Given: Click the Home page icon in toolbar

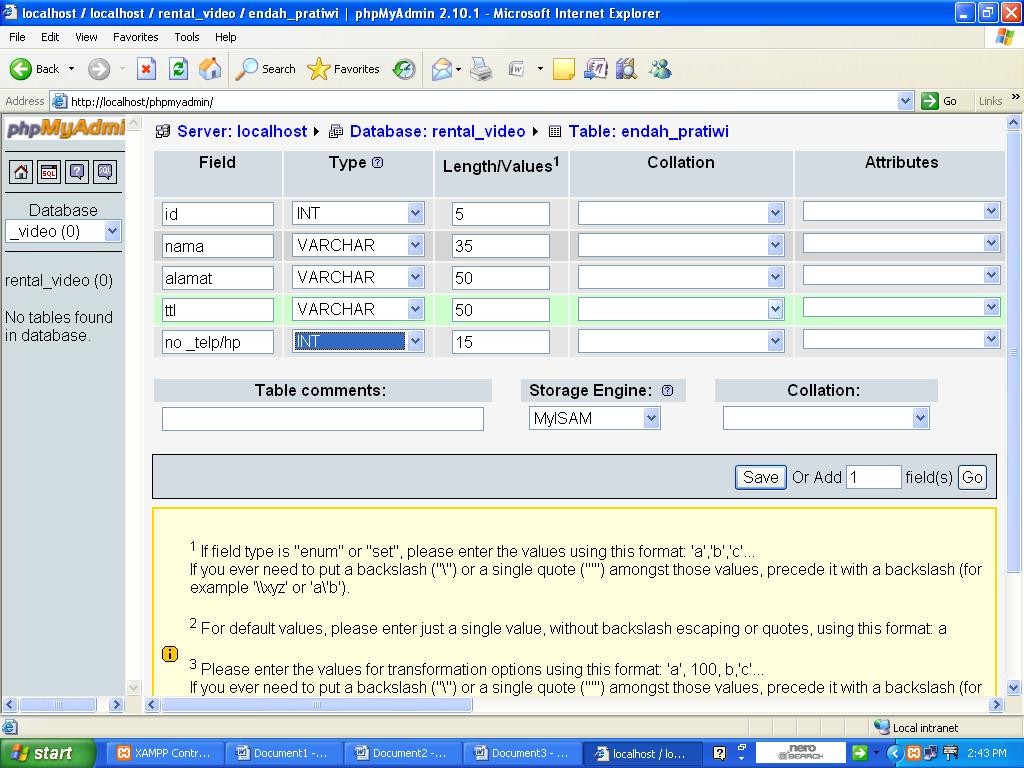Looking at the screenshot, I should pos(209,69).
